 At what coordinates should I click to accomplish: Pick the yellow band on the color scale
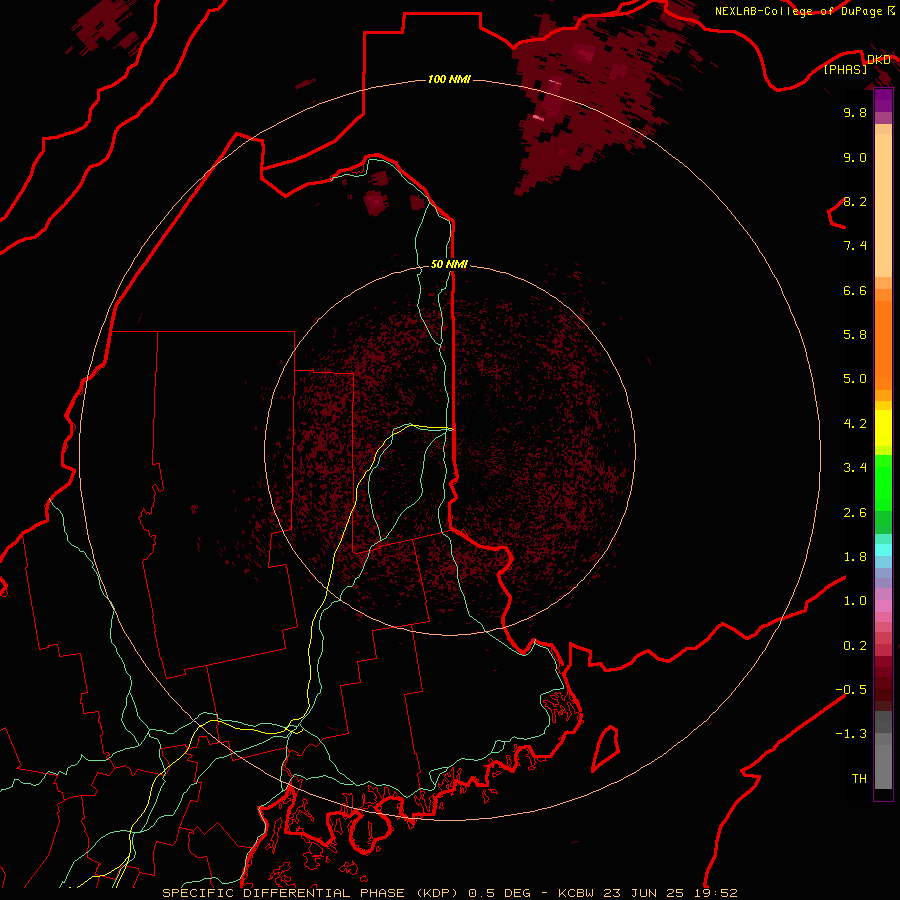(x=883, y=428)
